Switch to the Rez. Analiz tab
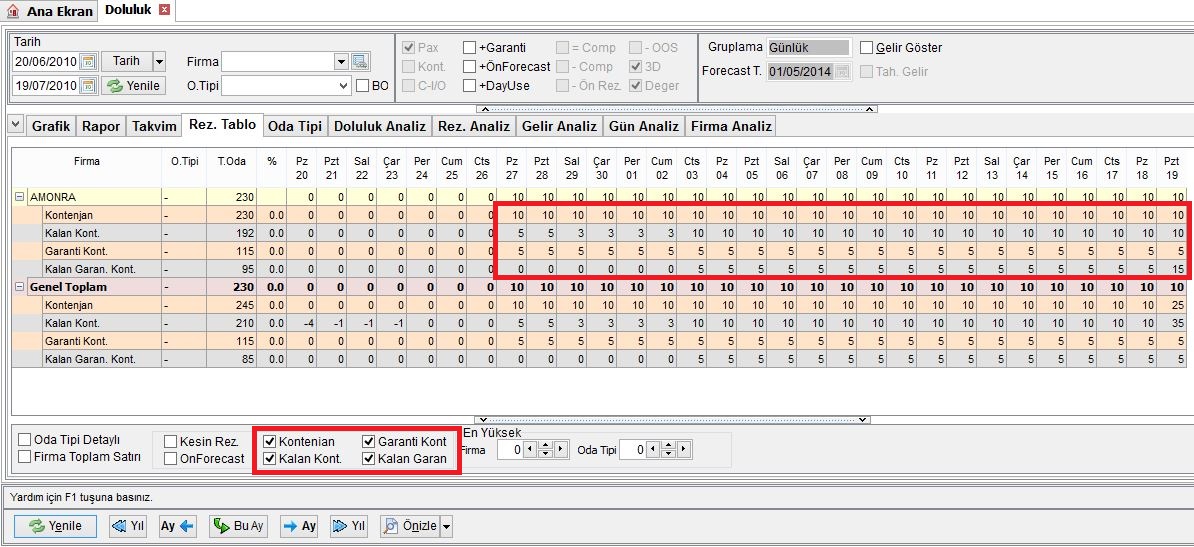 pos(474,126)
